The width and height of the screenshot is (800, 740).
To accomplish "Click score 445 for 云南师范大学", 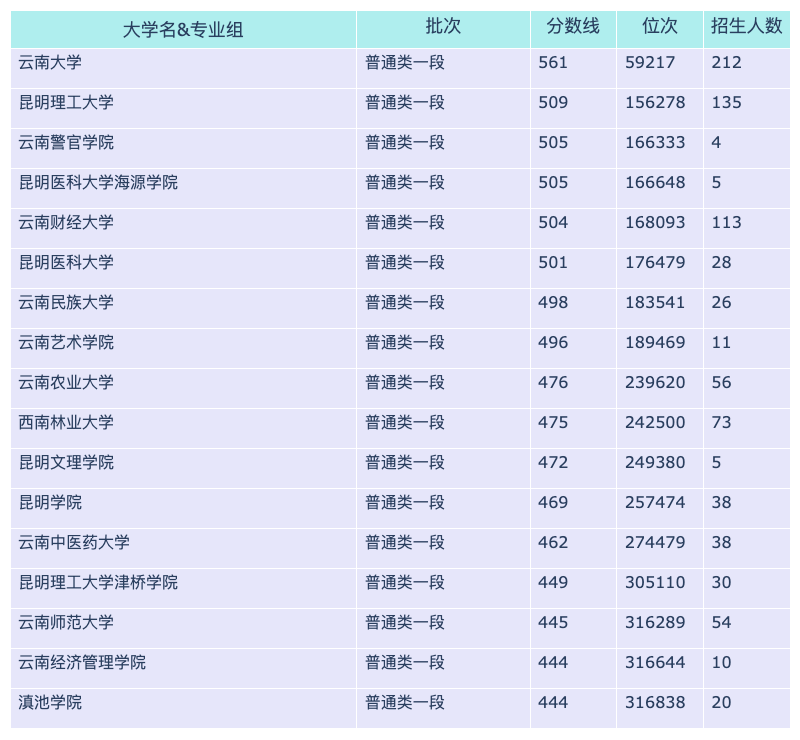I will (553, 623).
